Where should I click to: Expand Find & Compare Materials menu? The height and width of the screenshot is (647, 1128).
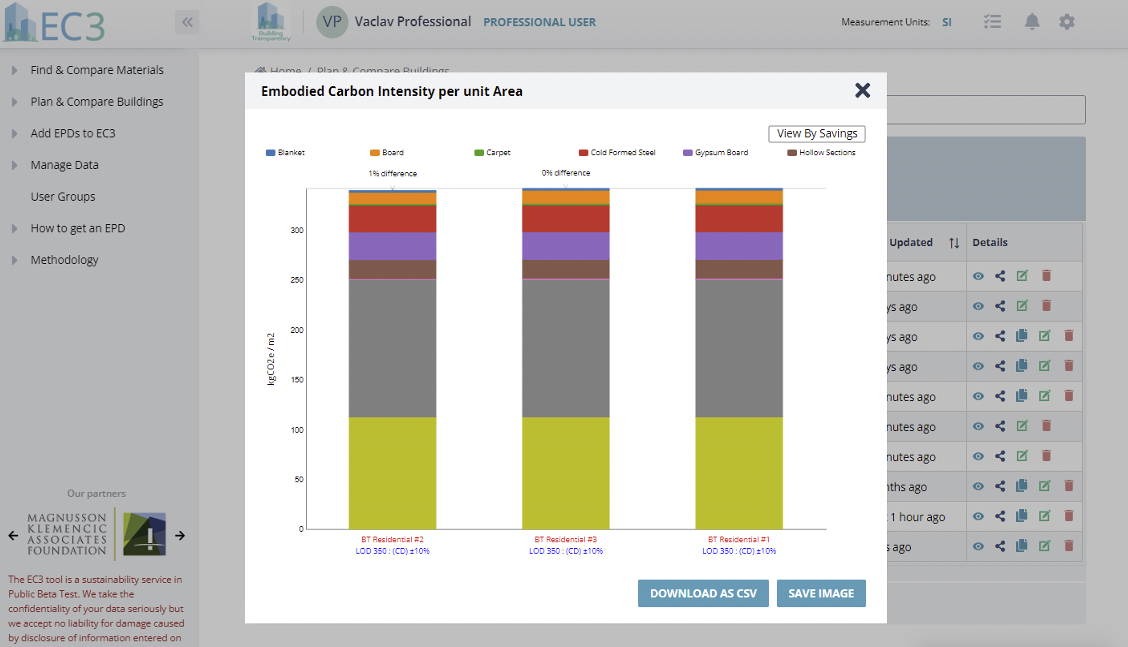pyautogui.click(x=97, y=70)
